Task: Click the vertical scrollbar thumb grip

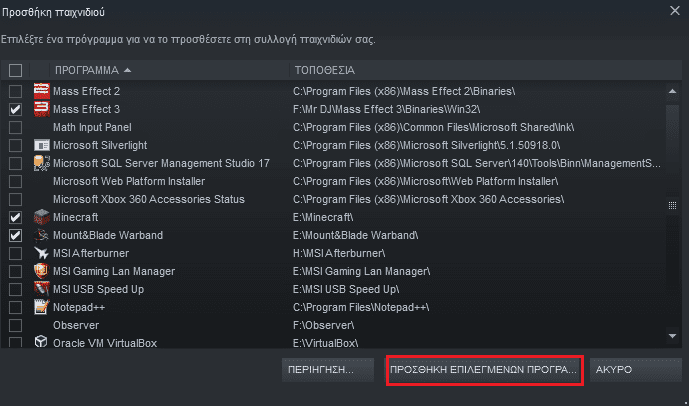Action: tap(672, 205)
